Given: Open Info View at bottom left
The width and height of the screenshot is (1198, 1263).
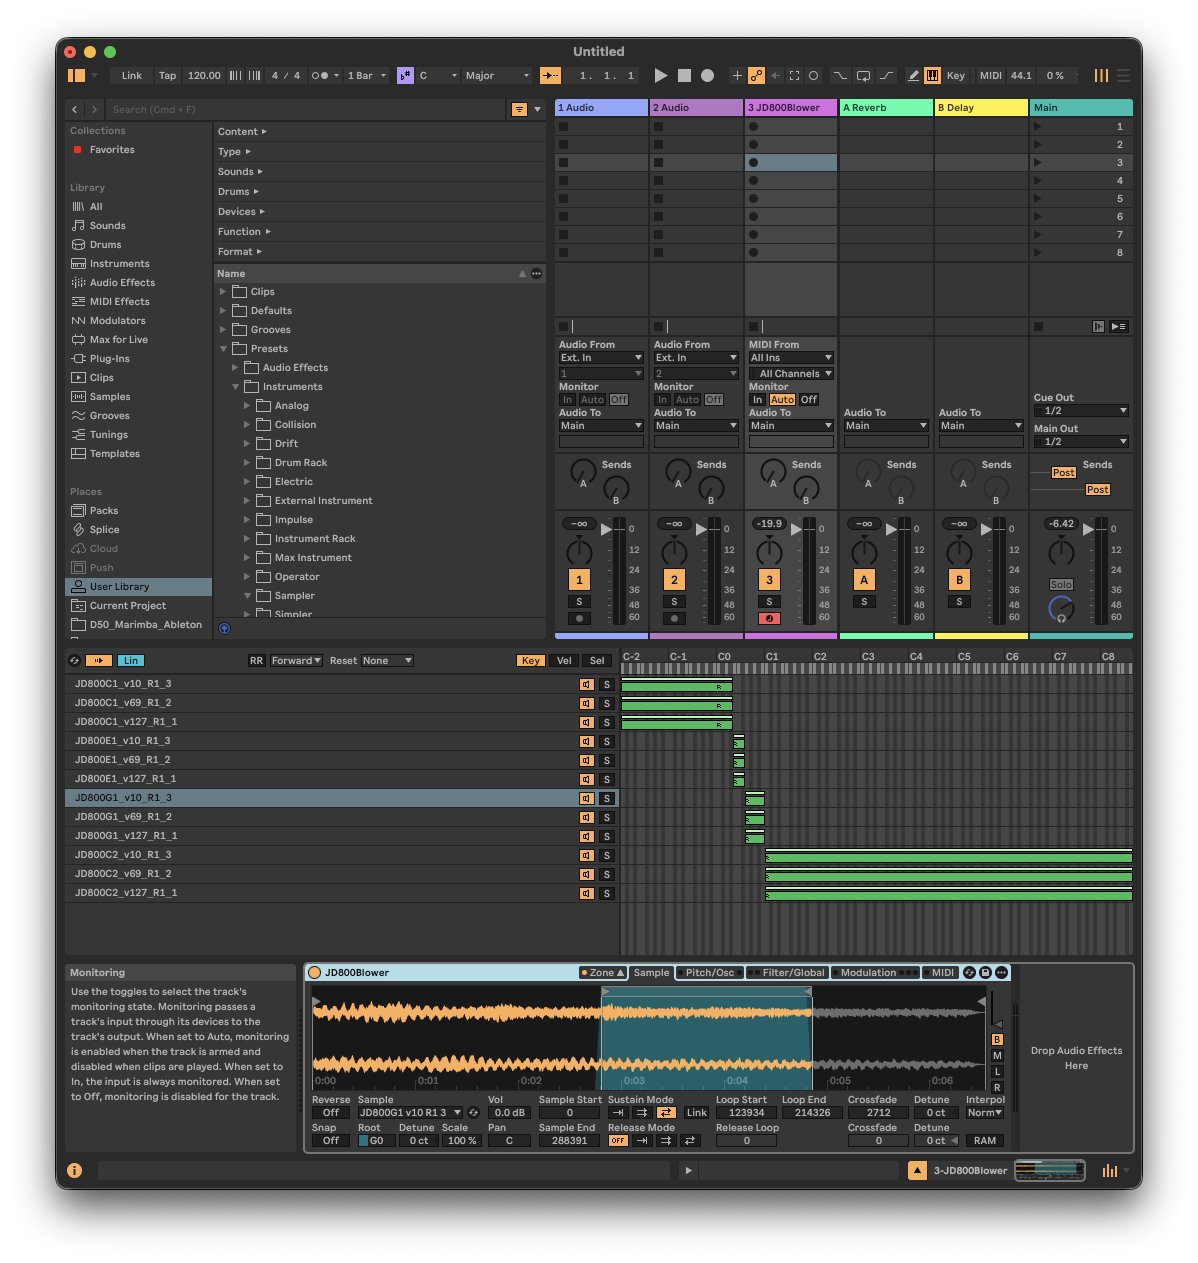Looking at the screenshot, I should [x=74, y=1170].
